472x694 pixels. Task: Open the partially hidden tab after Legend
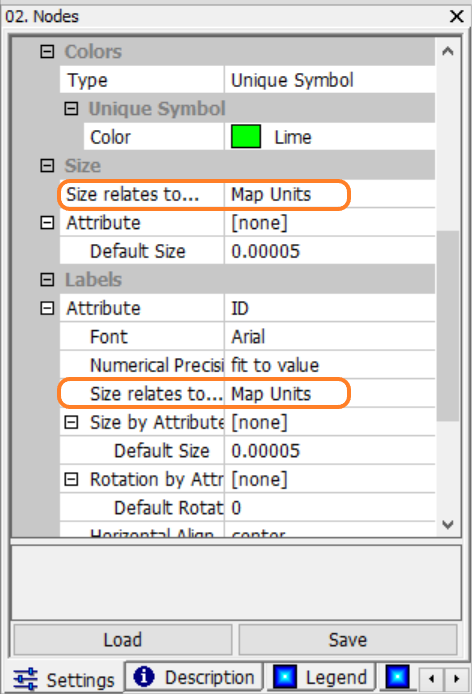(397, 677)
